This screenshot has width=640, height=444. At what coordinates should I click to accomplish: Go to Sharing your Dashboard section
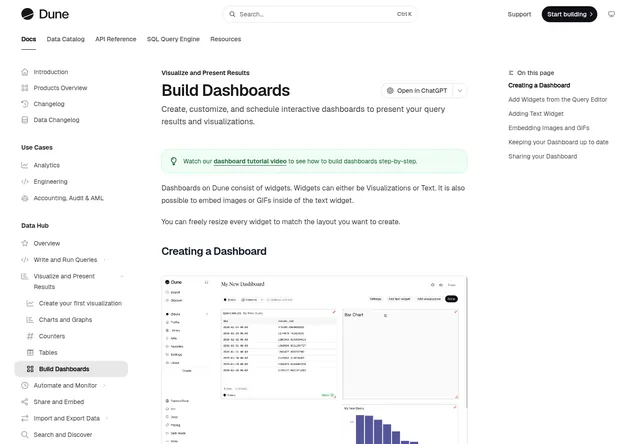[x=542, y=156]
